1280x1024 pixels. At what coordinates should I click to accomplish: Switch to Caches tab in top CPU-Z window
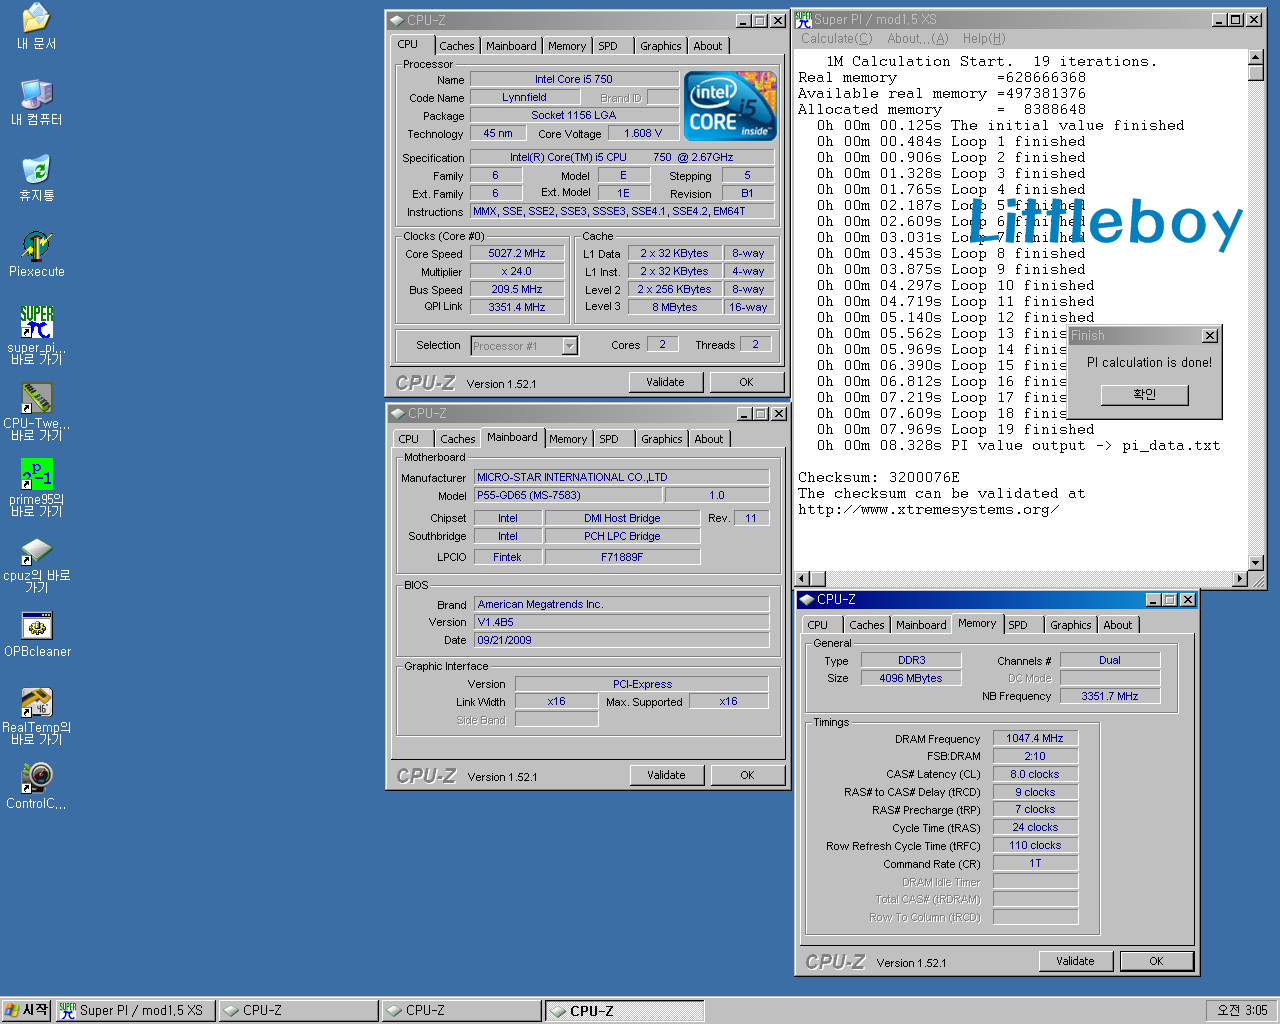457,46
